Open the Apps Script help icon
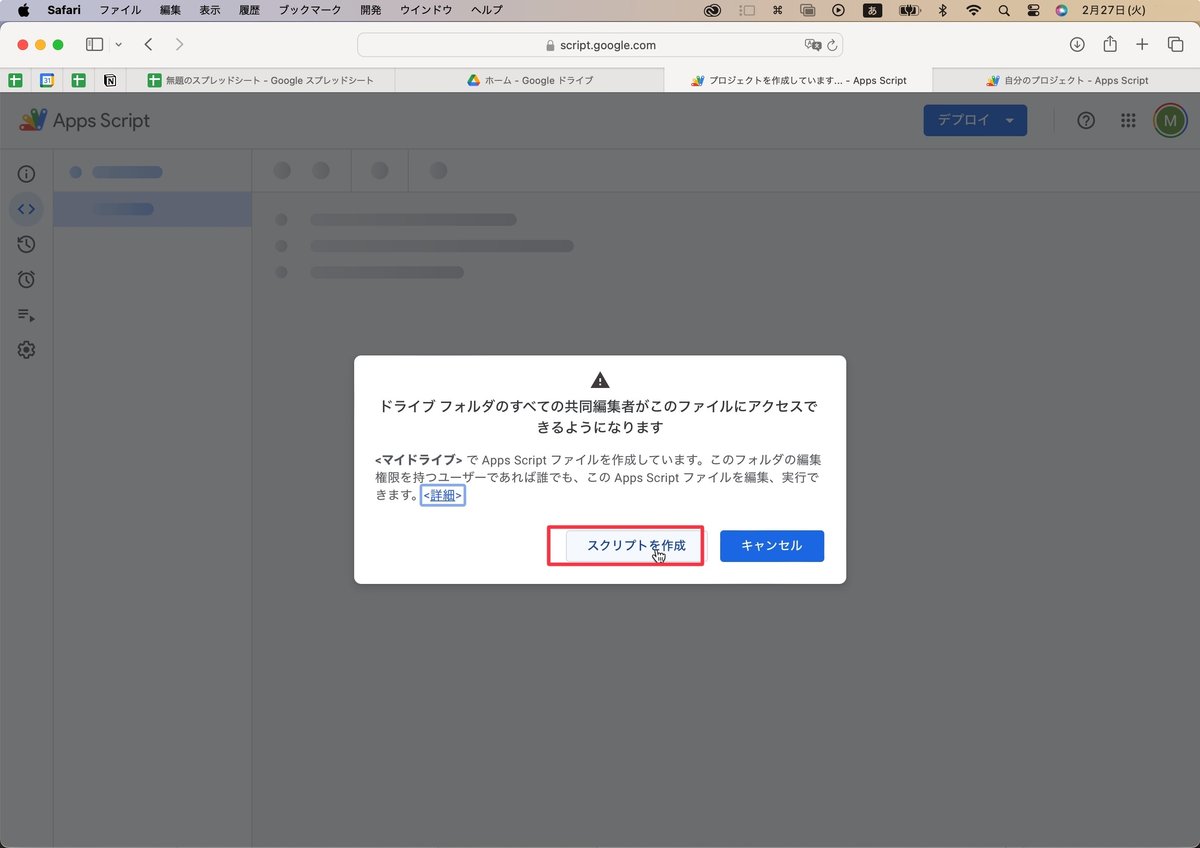 [x=1086, y=120]
